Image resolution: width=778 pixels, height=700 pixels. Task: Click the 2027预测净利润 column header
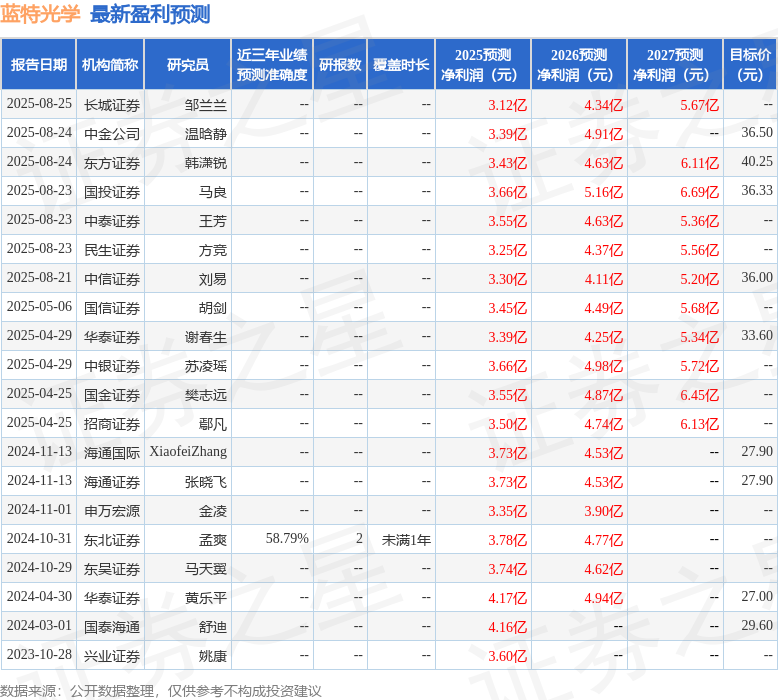point(675,64)
